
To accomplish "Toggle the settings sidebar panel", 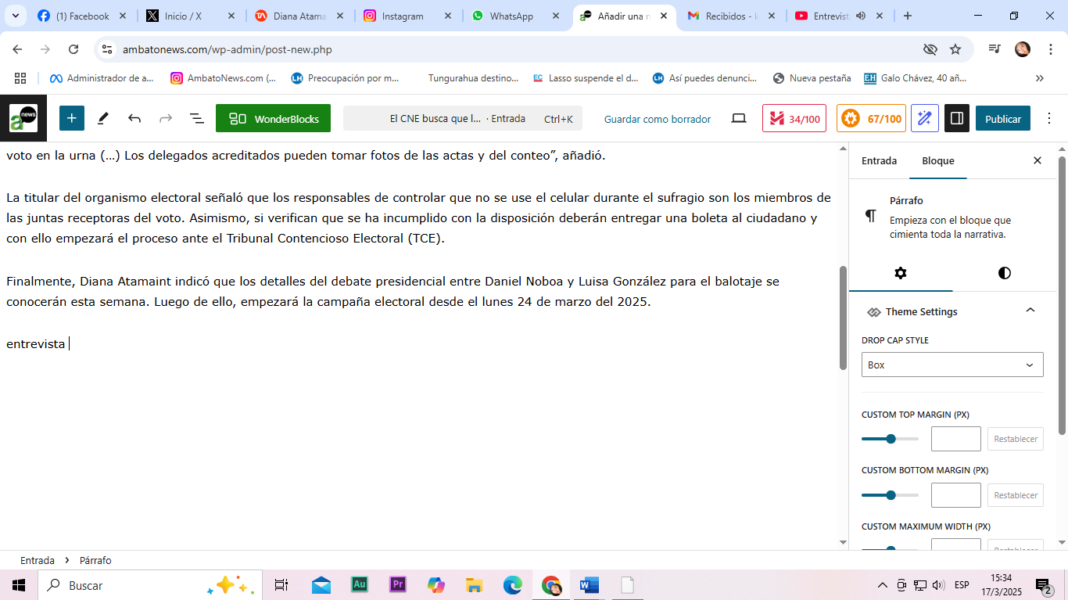I will [x=956, y=118].
